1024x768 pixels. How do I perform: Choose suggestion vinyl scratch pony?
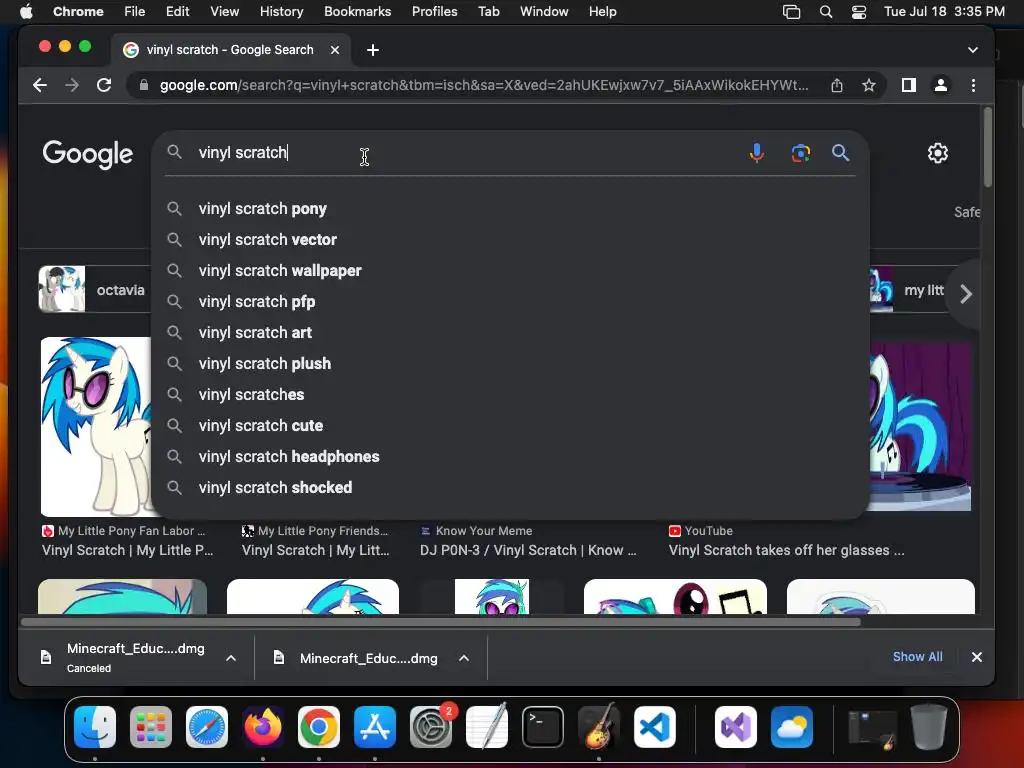point(509,209)
